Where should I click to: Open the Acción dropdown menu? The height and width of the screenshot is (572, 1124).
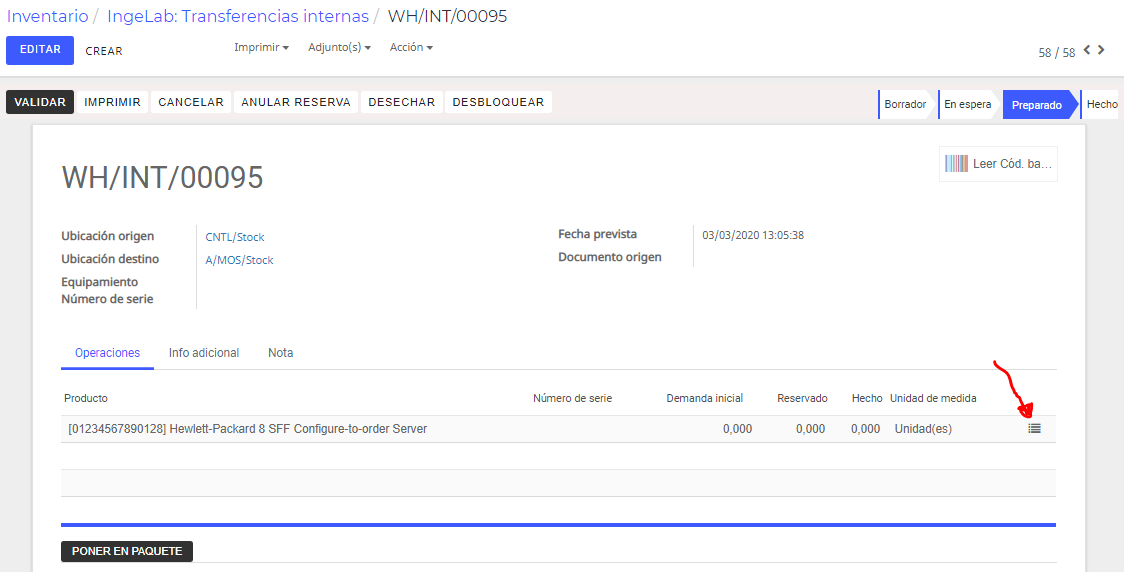pos(411,47)
